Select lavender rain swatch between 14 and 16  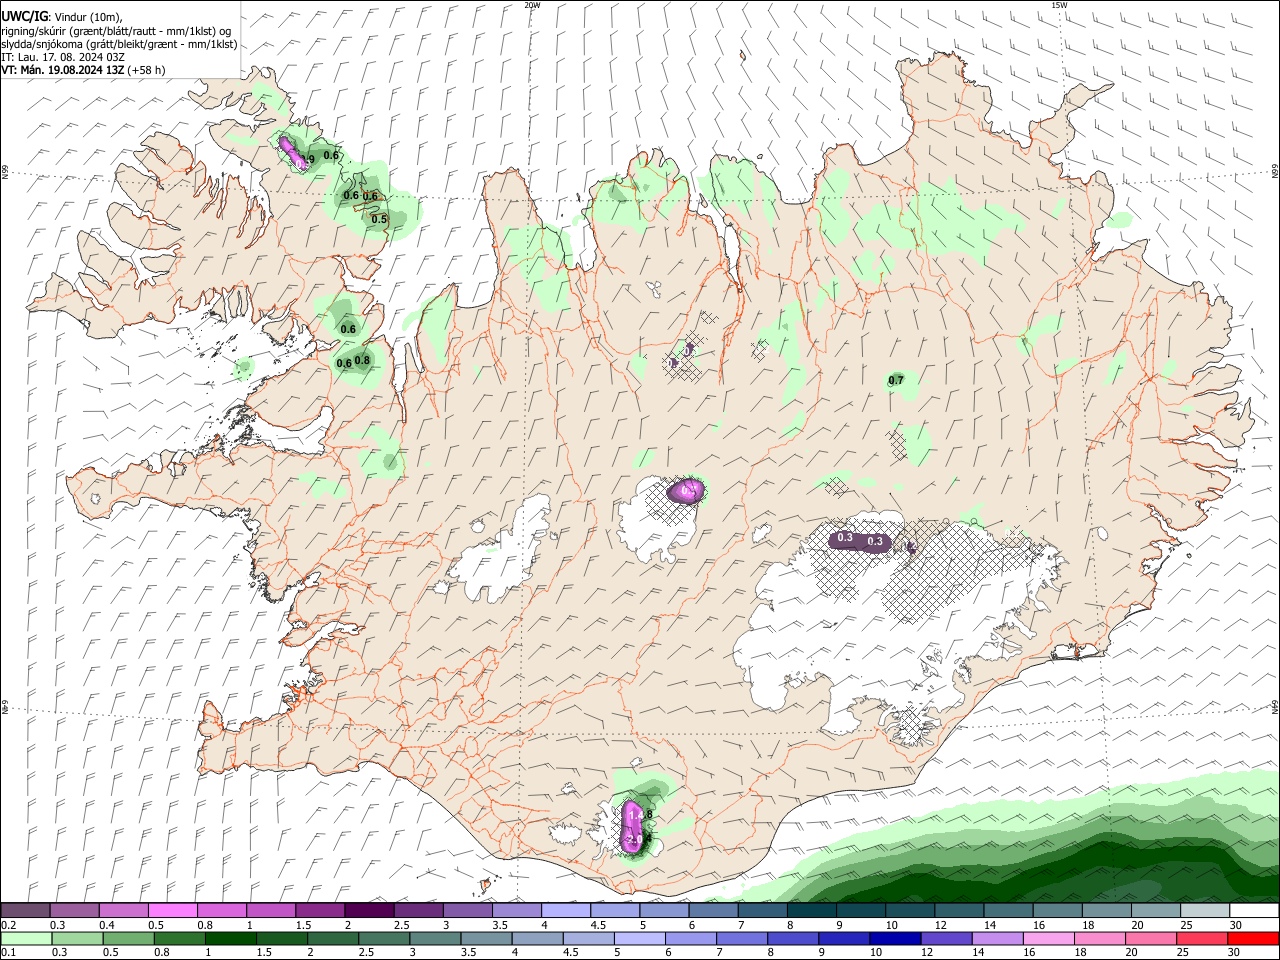996,938
